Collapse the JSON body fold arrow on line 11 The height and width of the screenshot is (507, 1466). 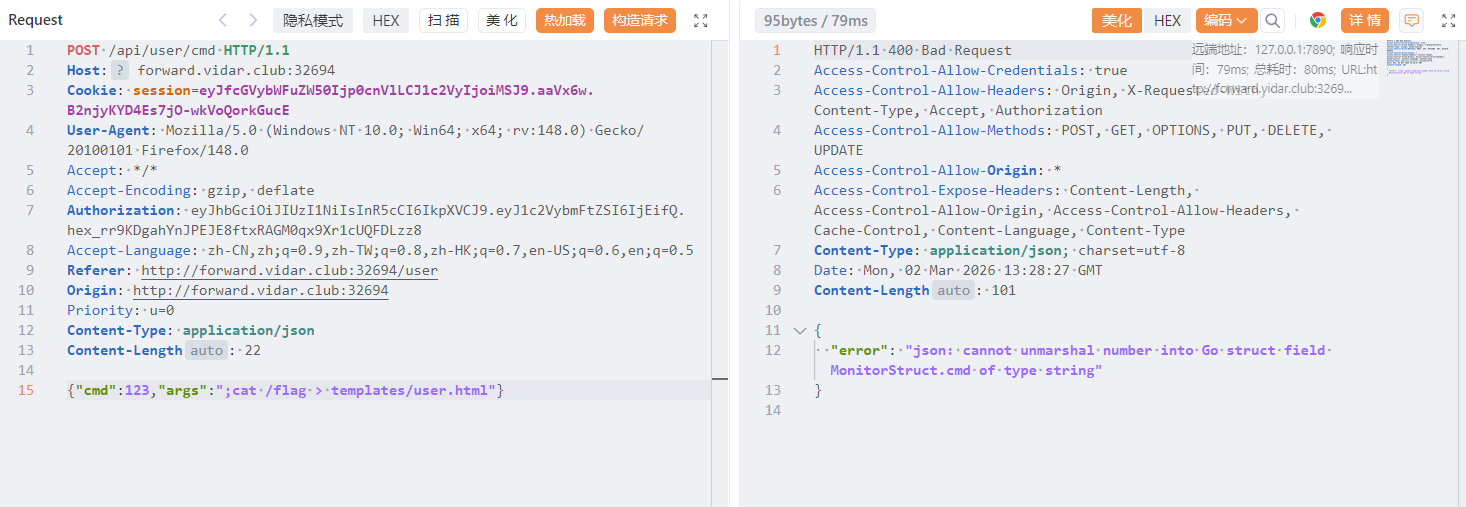point(798,330)
